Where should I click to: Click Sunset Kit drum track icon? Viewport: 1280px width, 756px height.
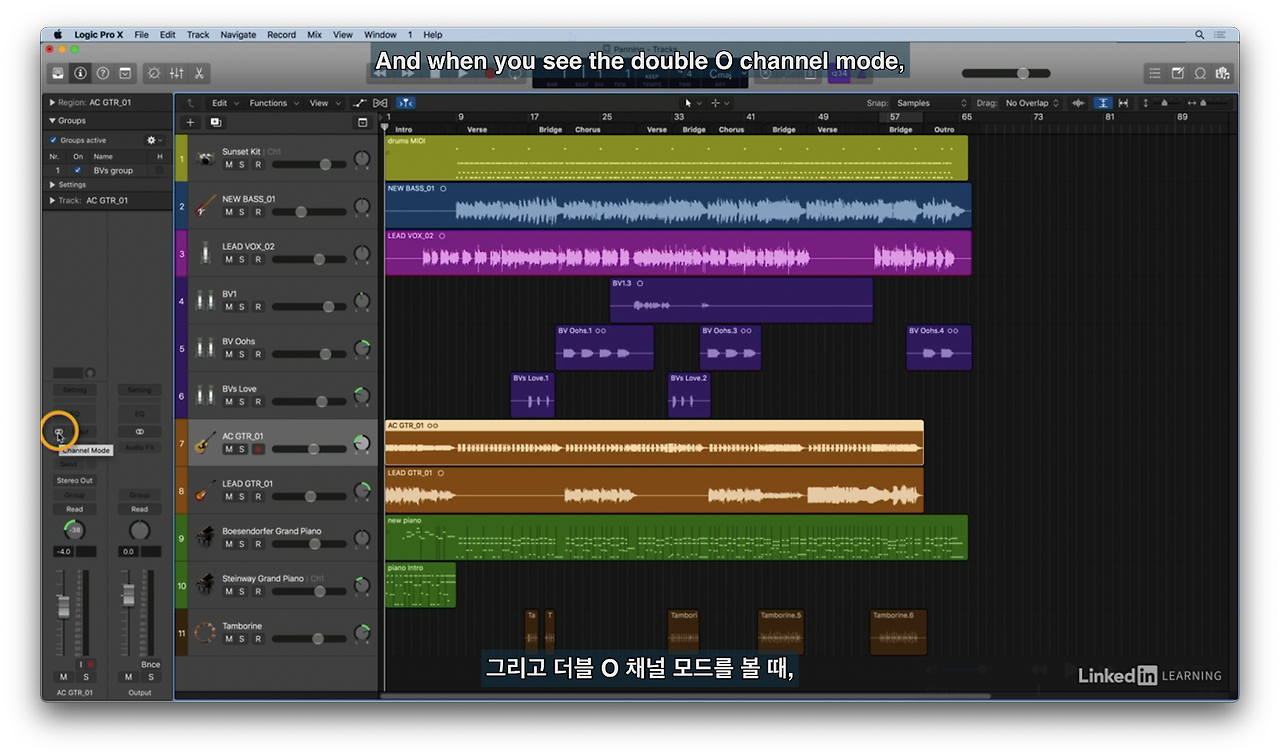(x=205, y=158)
